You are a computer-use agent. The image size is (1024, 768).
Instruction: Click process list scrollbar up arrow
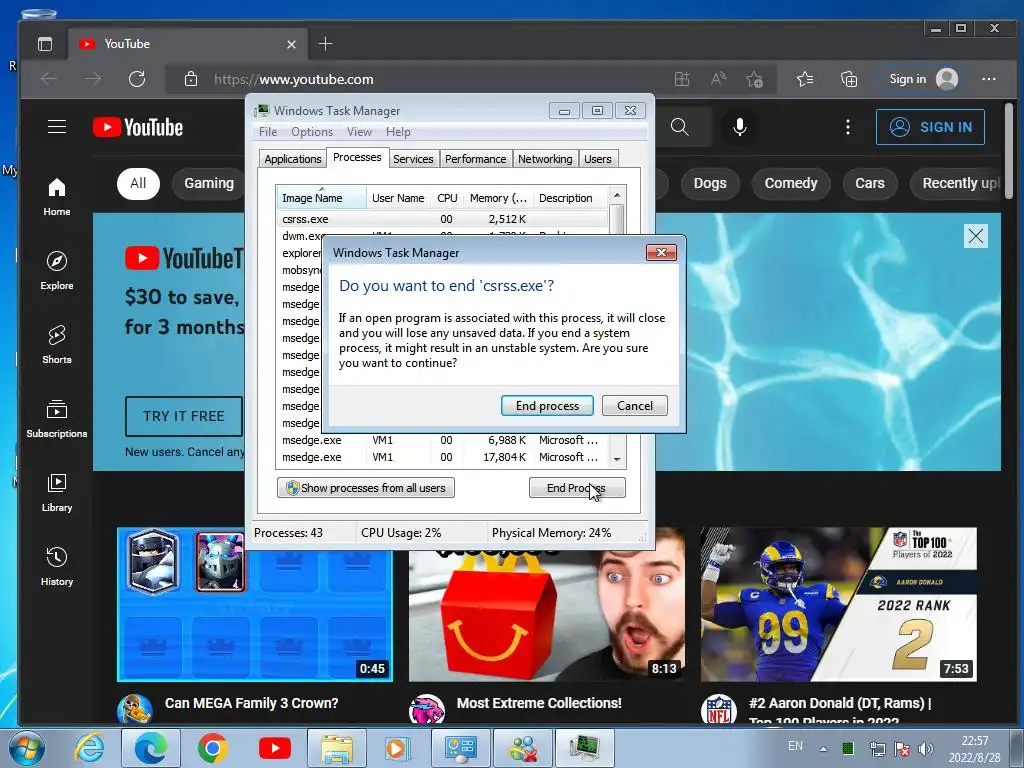coord(617,196)
